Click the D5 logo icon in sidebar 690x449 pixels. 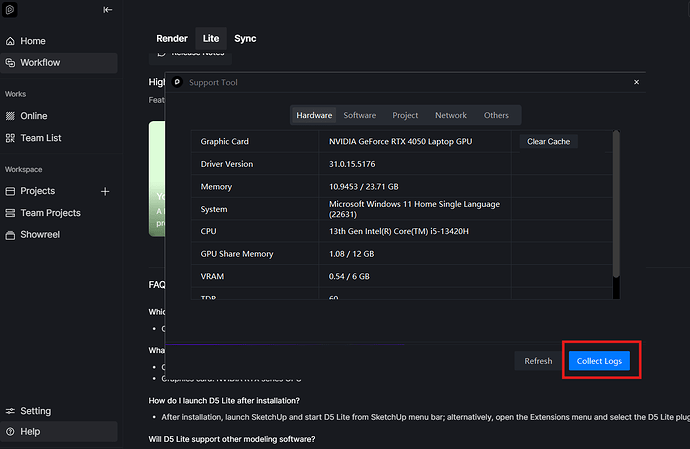[10, 10]
